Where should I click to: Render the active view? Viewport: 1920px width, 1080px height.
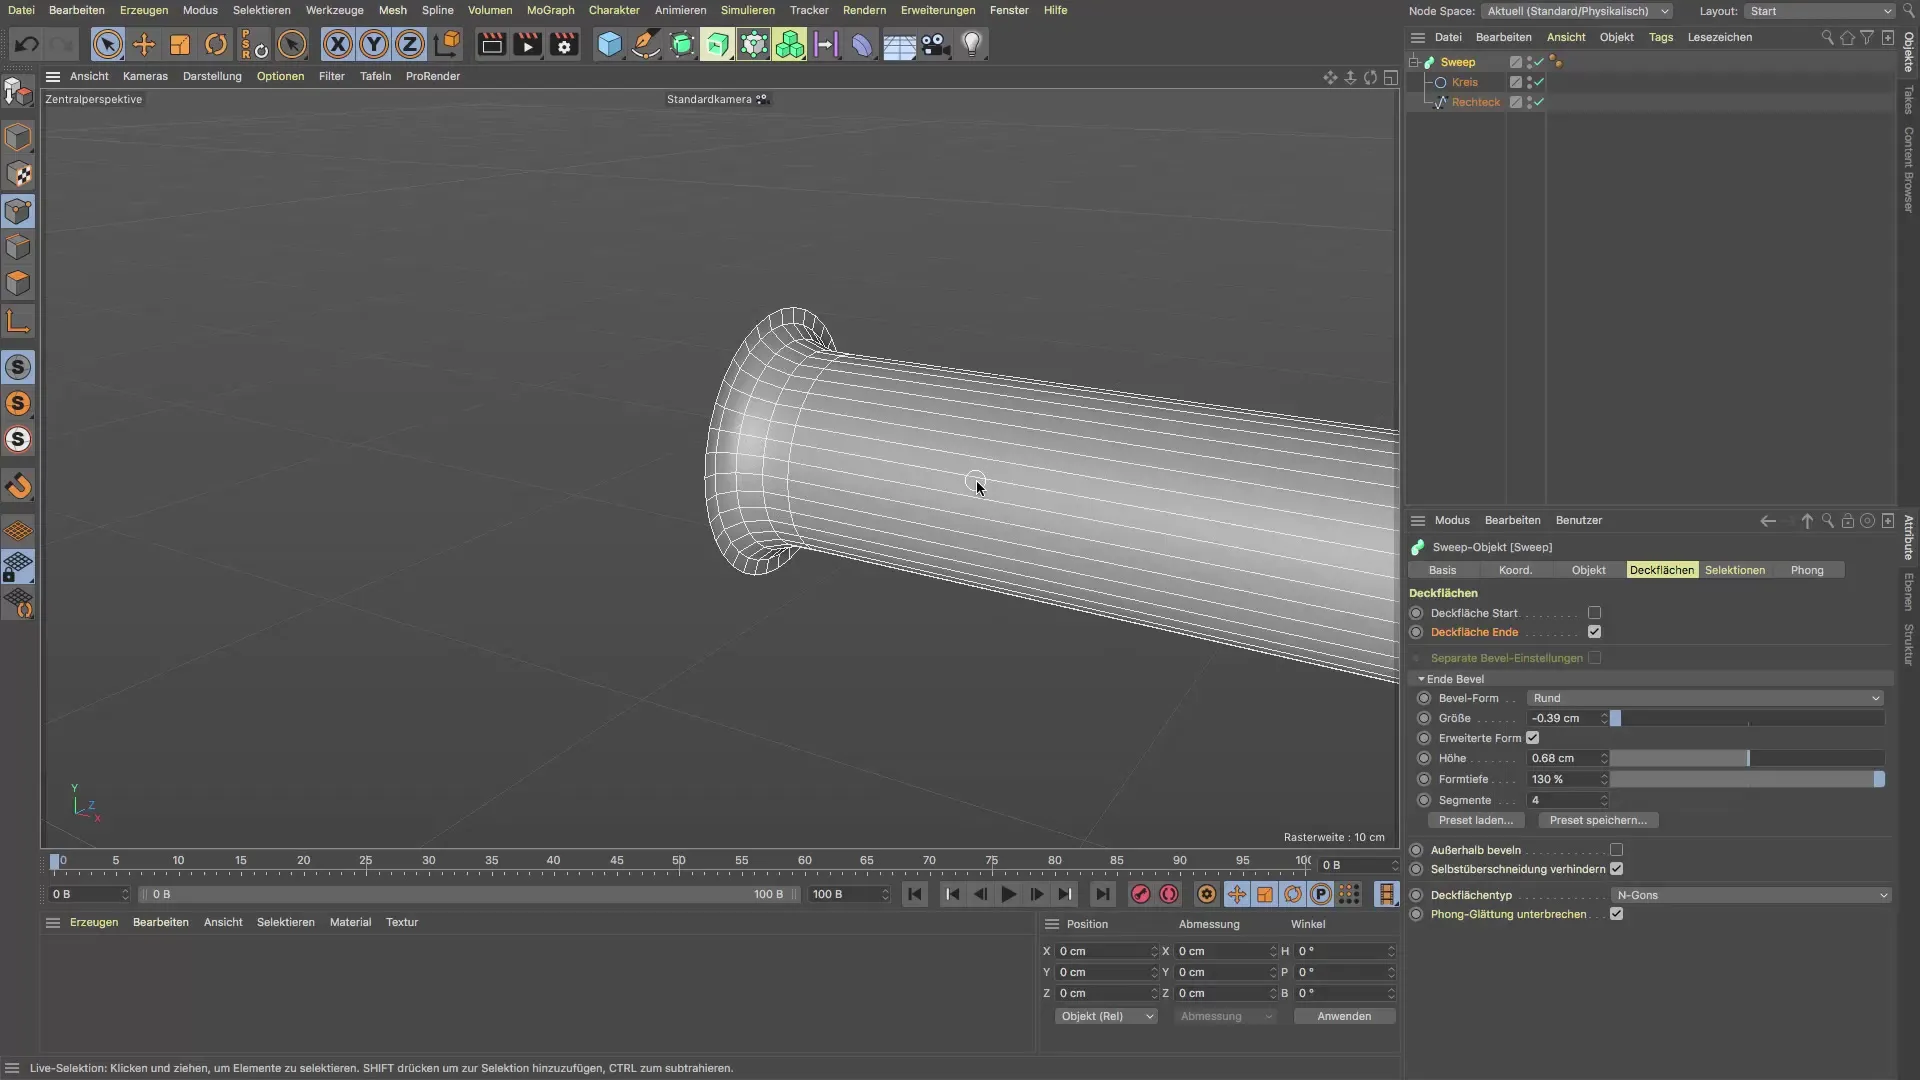491,44
